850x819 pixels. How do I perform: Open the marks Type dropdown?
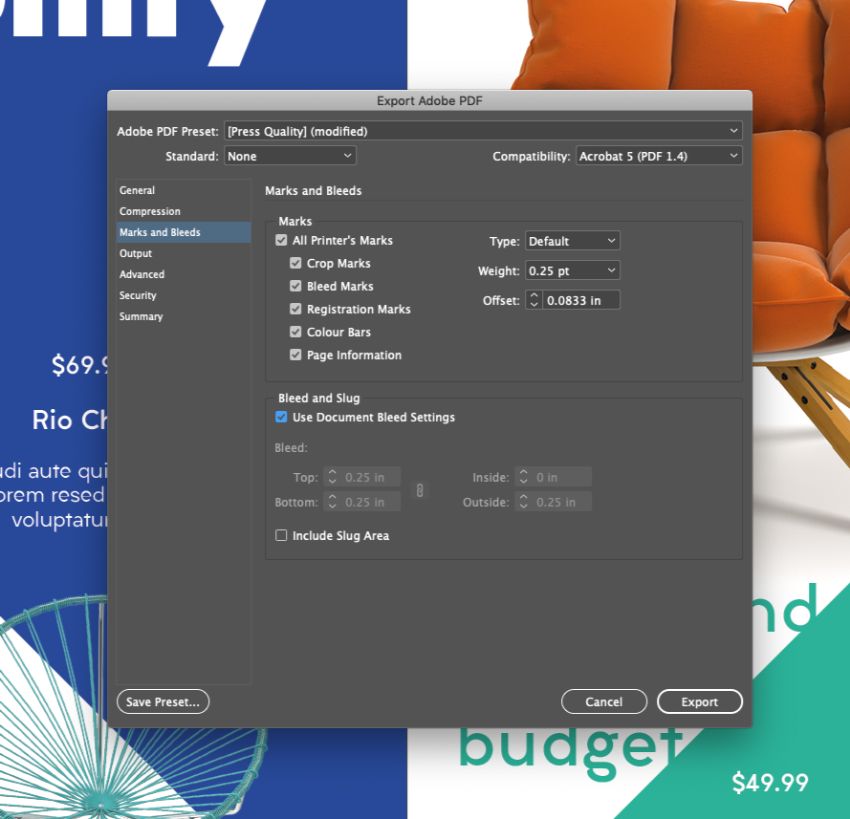pos(572,241)
